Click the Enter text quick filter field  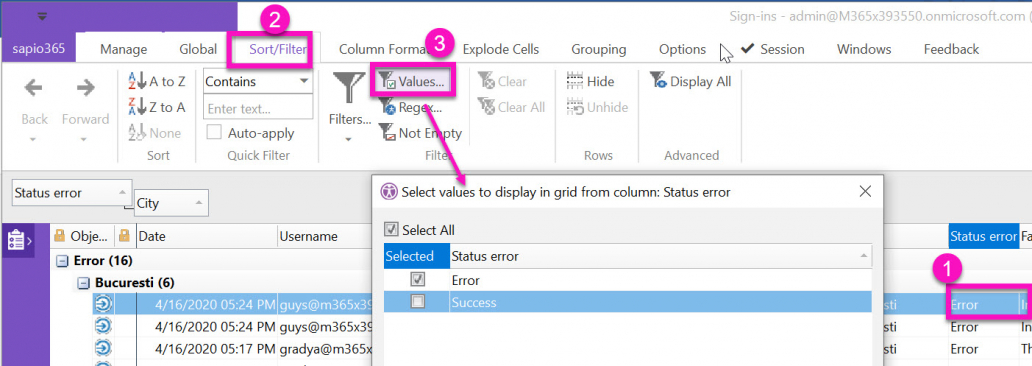(258, 108)
